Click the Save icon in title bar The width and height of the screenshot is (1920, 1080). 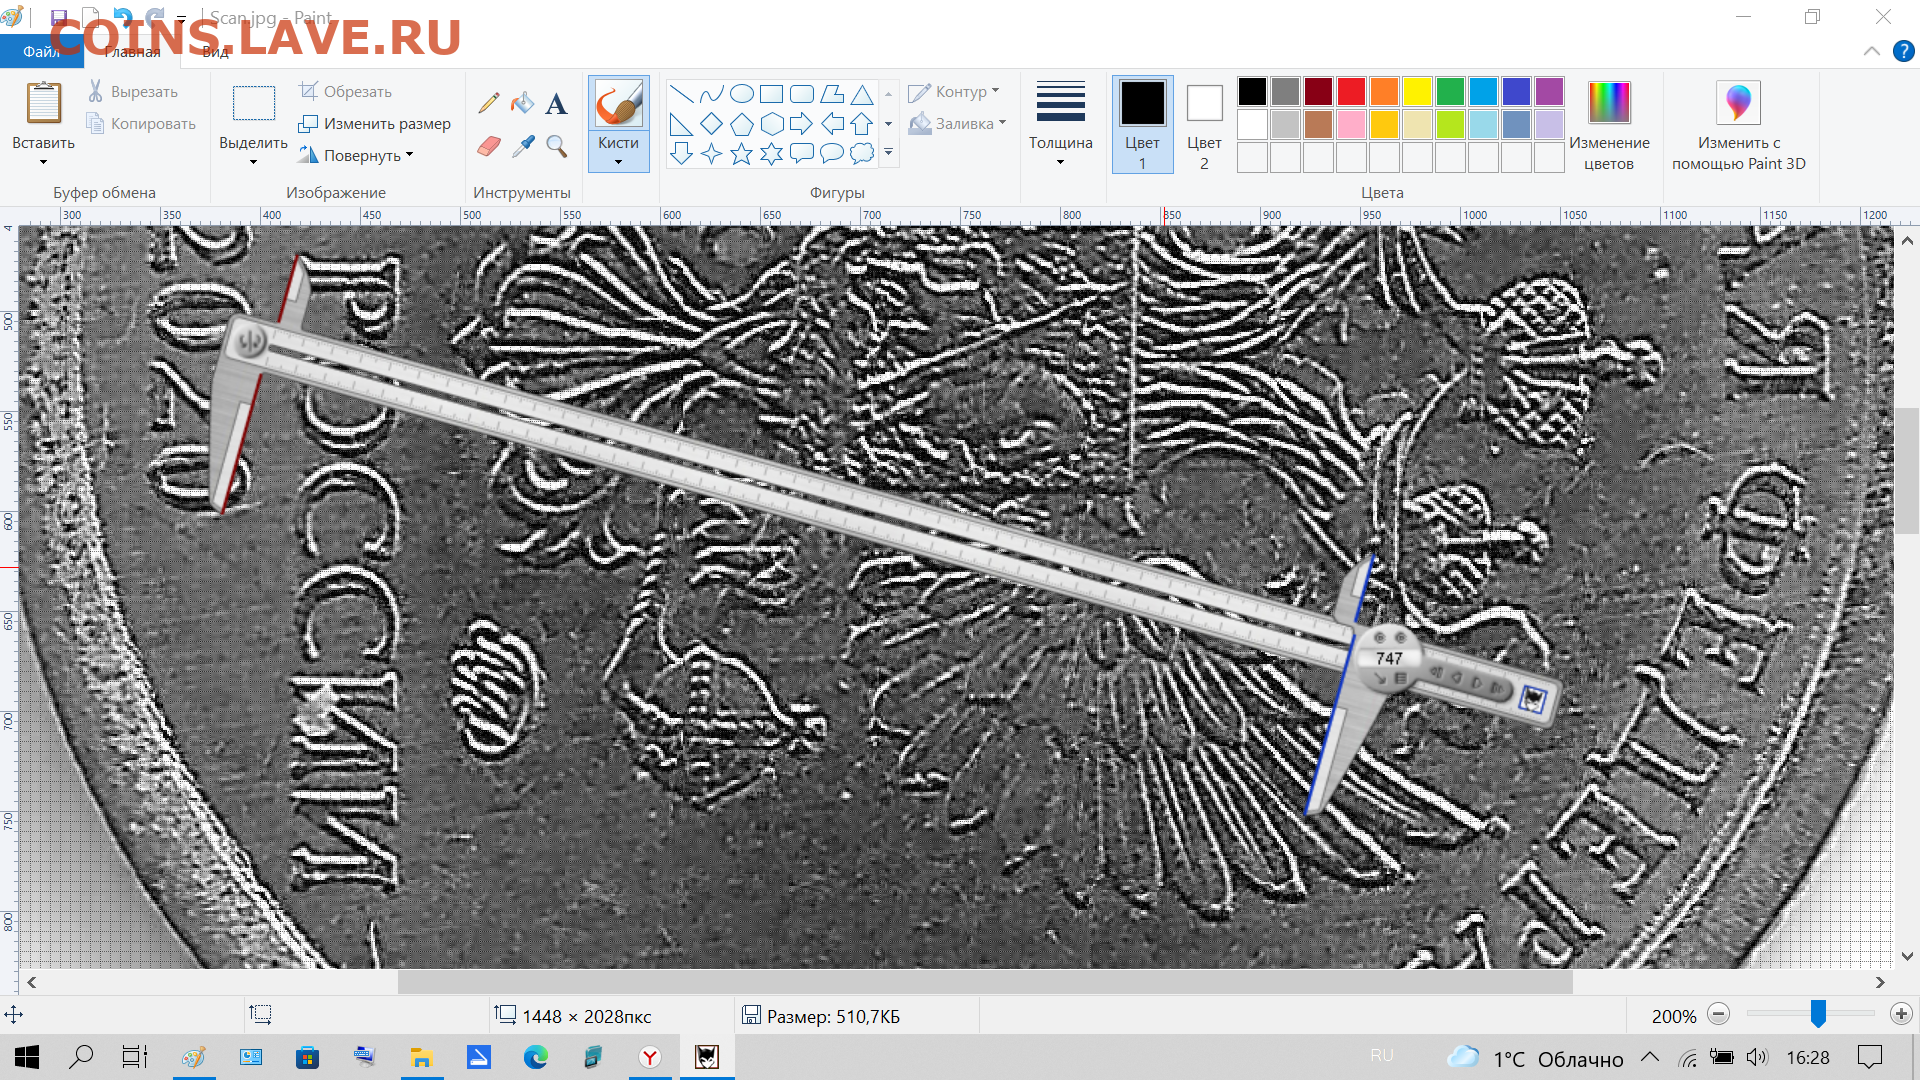59,17
